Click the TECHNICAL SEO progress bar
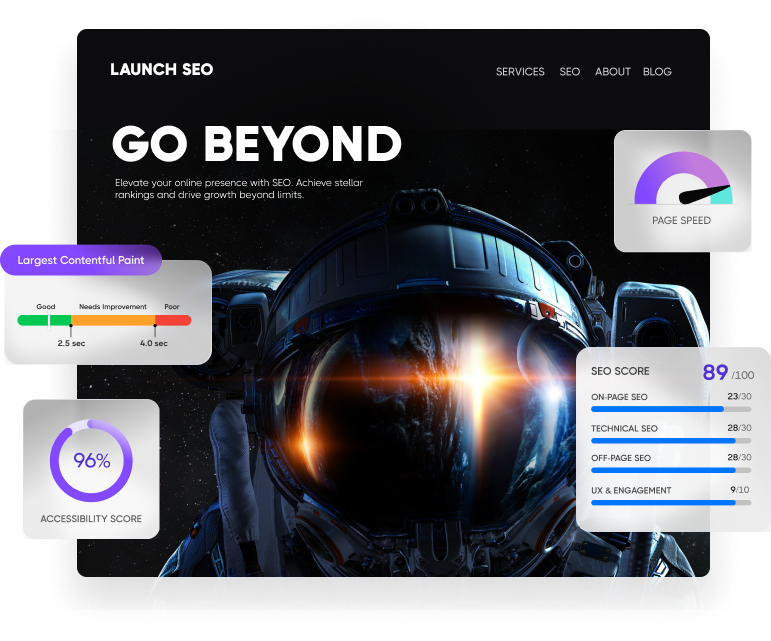The image size is (771, 641). 671,441
